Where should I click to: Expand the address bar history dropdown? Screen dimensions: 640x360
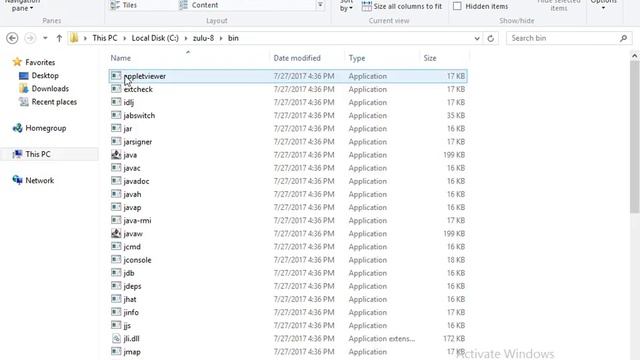477,38
